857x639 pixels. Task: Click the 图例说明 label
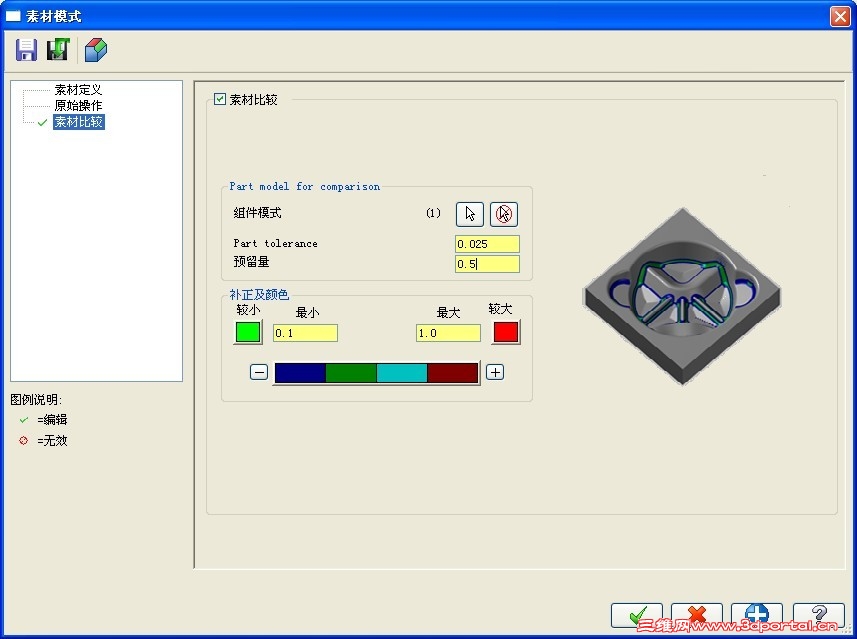pos(36,400)
